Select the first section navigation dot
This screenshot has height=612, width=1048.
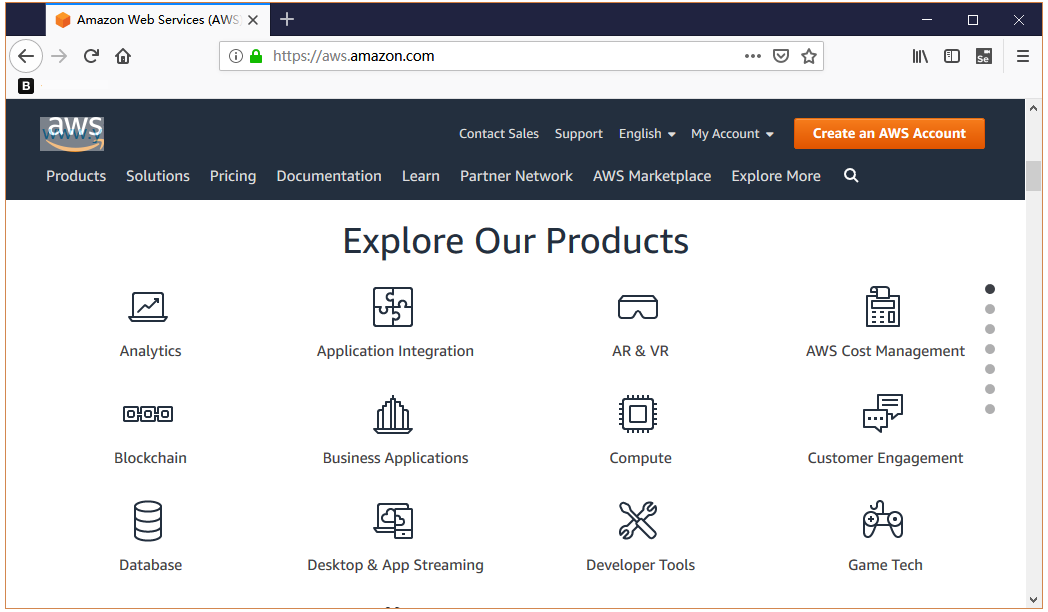(990, 289)
